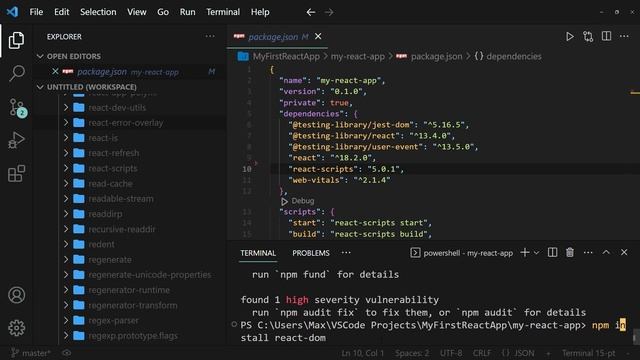Open the Help menu

coord(260,12)
